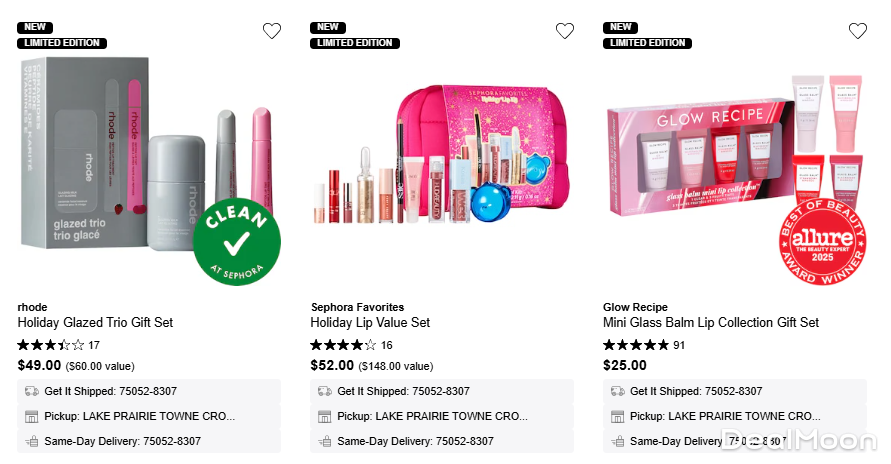
Task: Click store pickup icon under Glow Recipe
Action: pyautogui.click(x=617, y=416)
